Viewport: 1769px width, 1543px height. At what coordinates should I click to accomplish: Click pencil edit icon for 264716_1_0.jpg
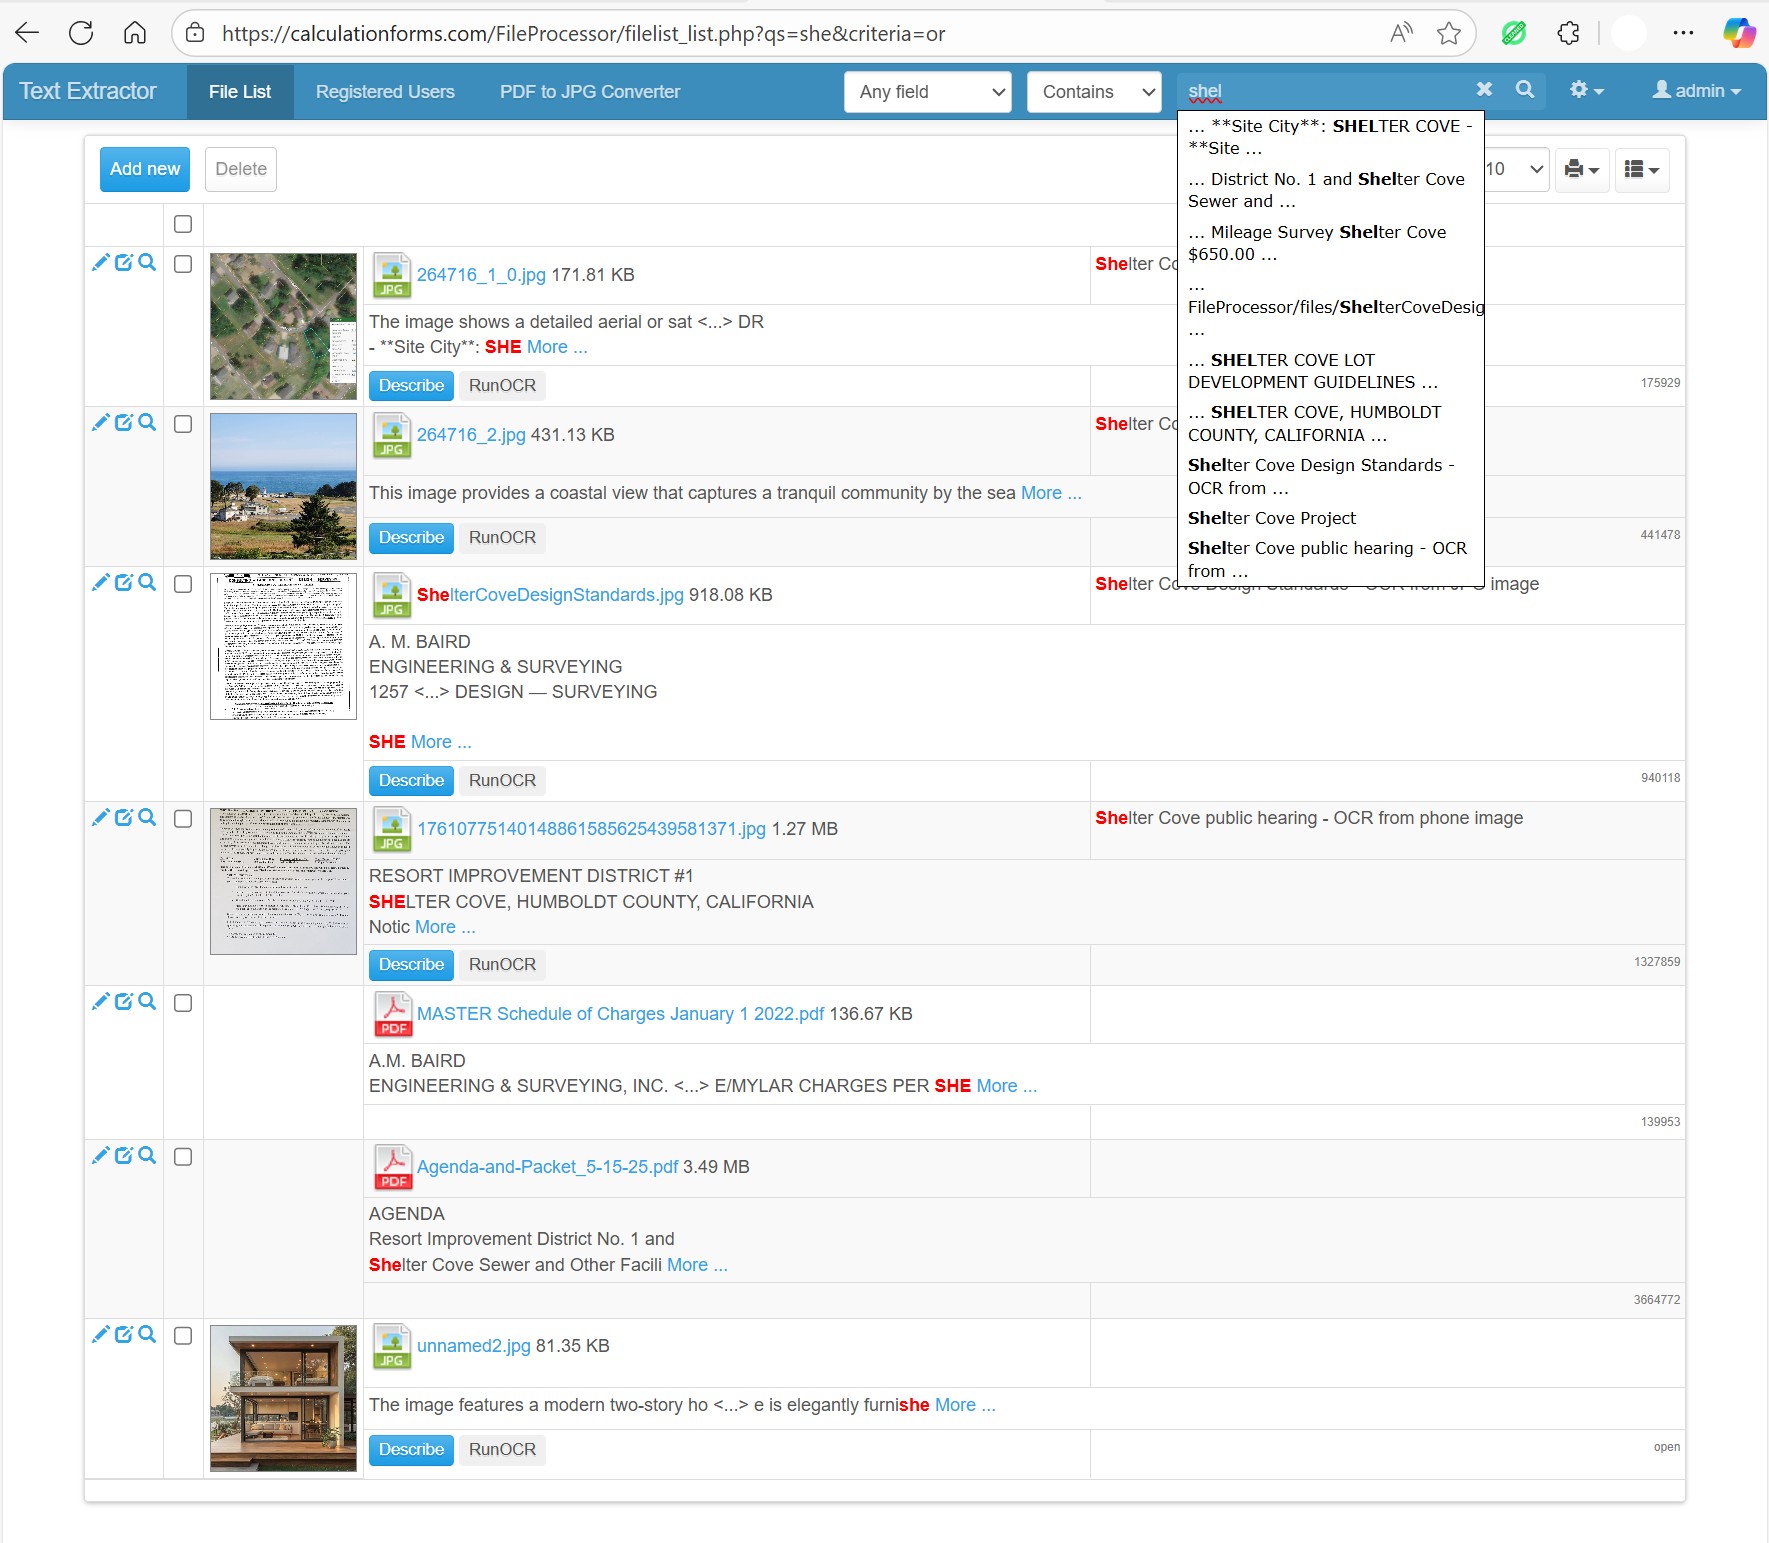coord(100,263)
